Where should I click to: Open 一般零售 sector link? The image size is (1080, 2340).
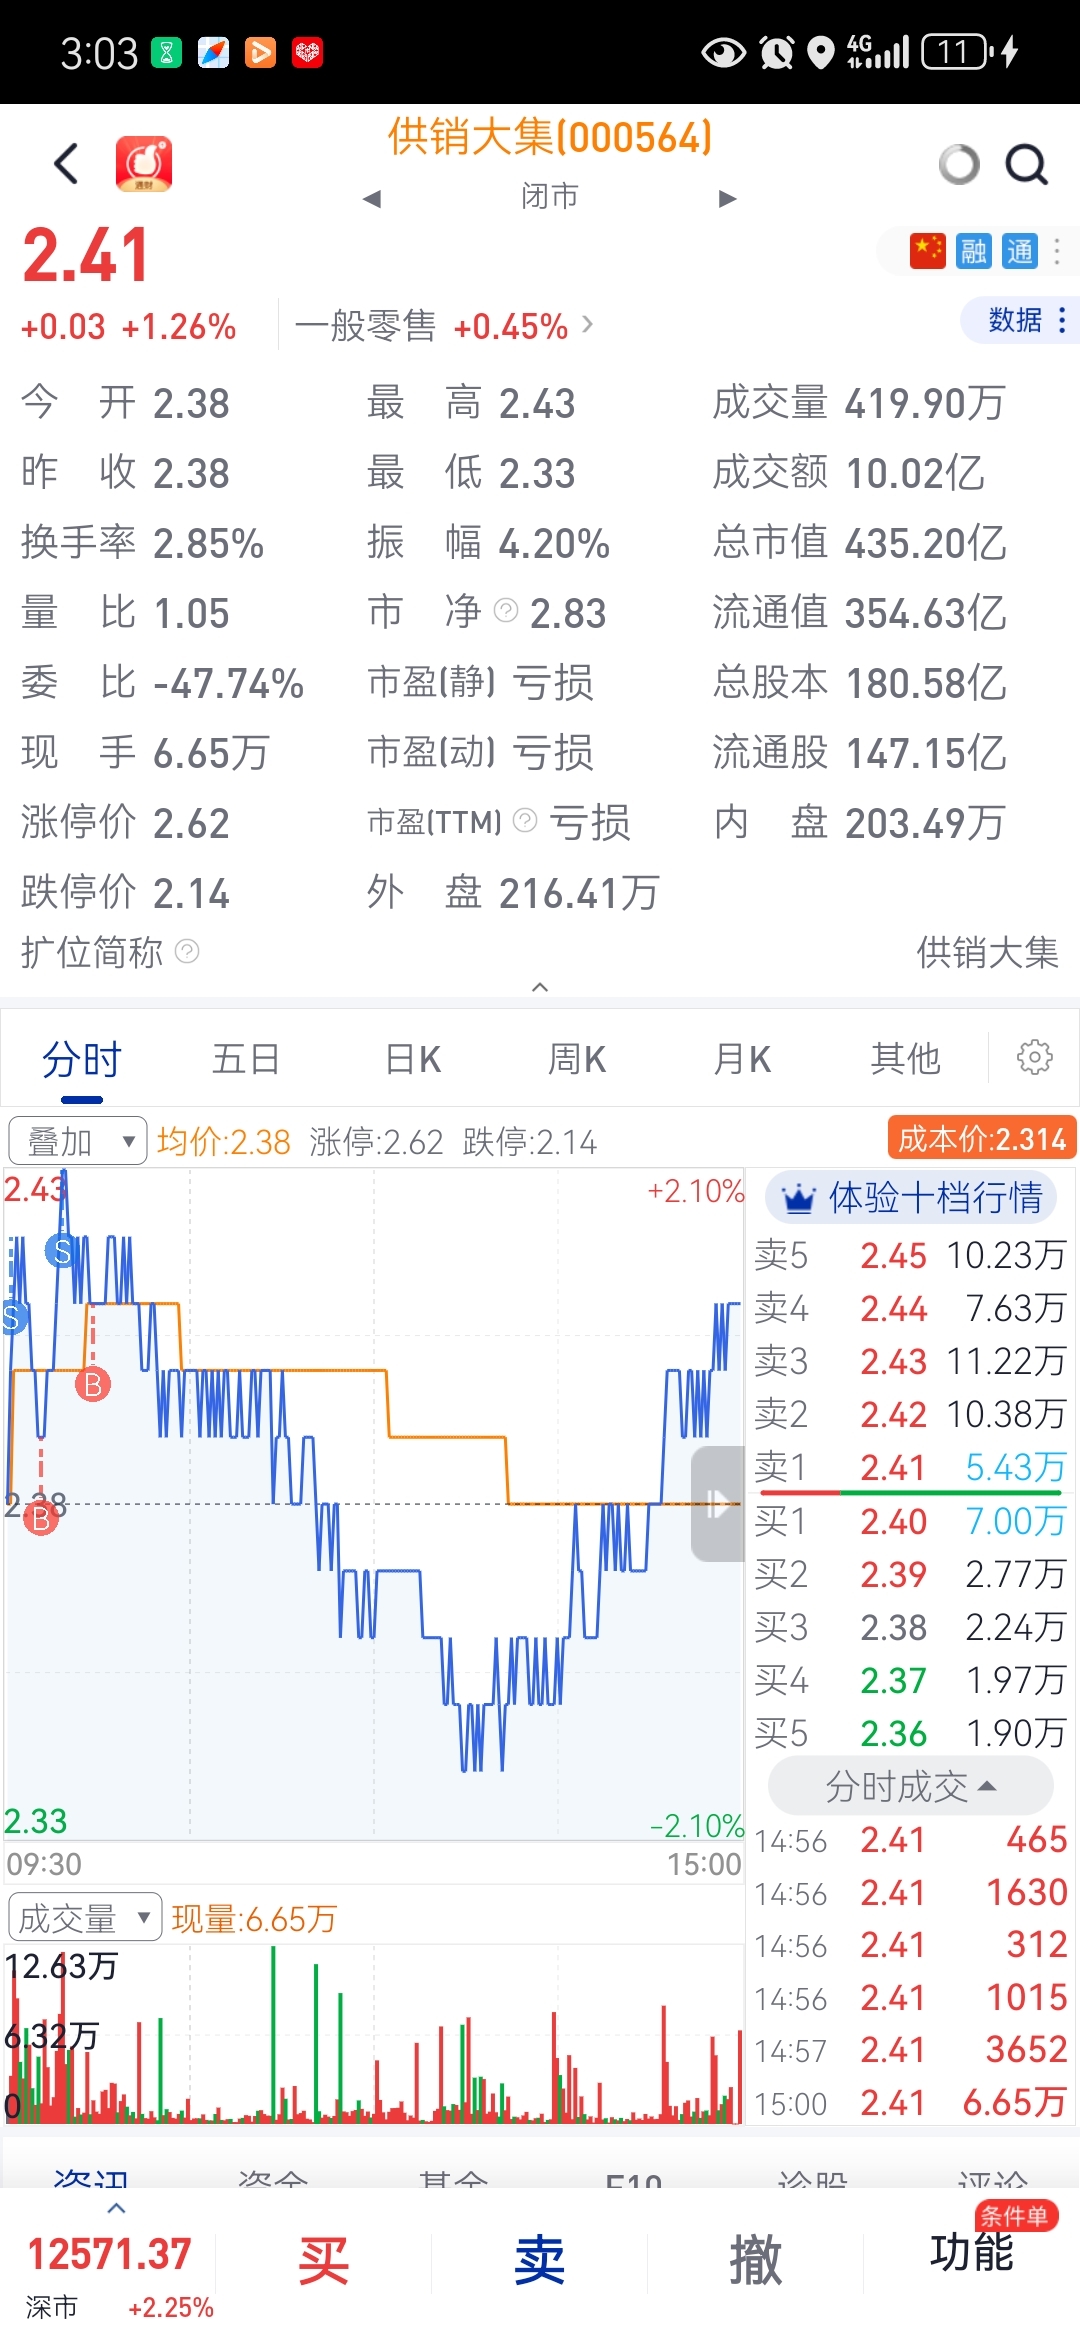pyautogui.click(x=444, y=326)
